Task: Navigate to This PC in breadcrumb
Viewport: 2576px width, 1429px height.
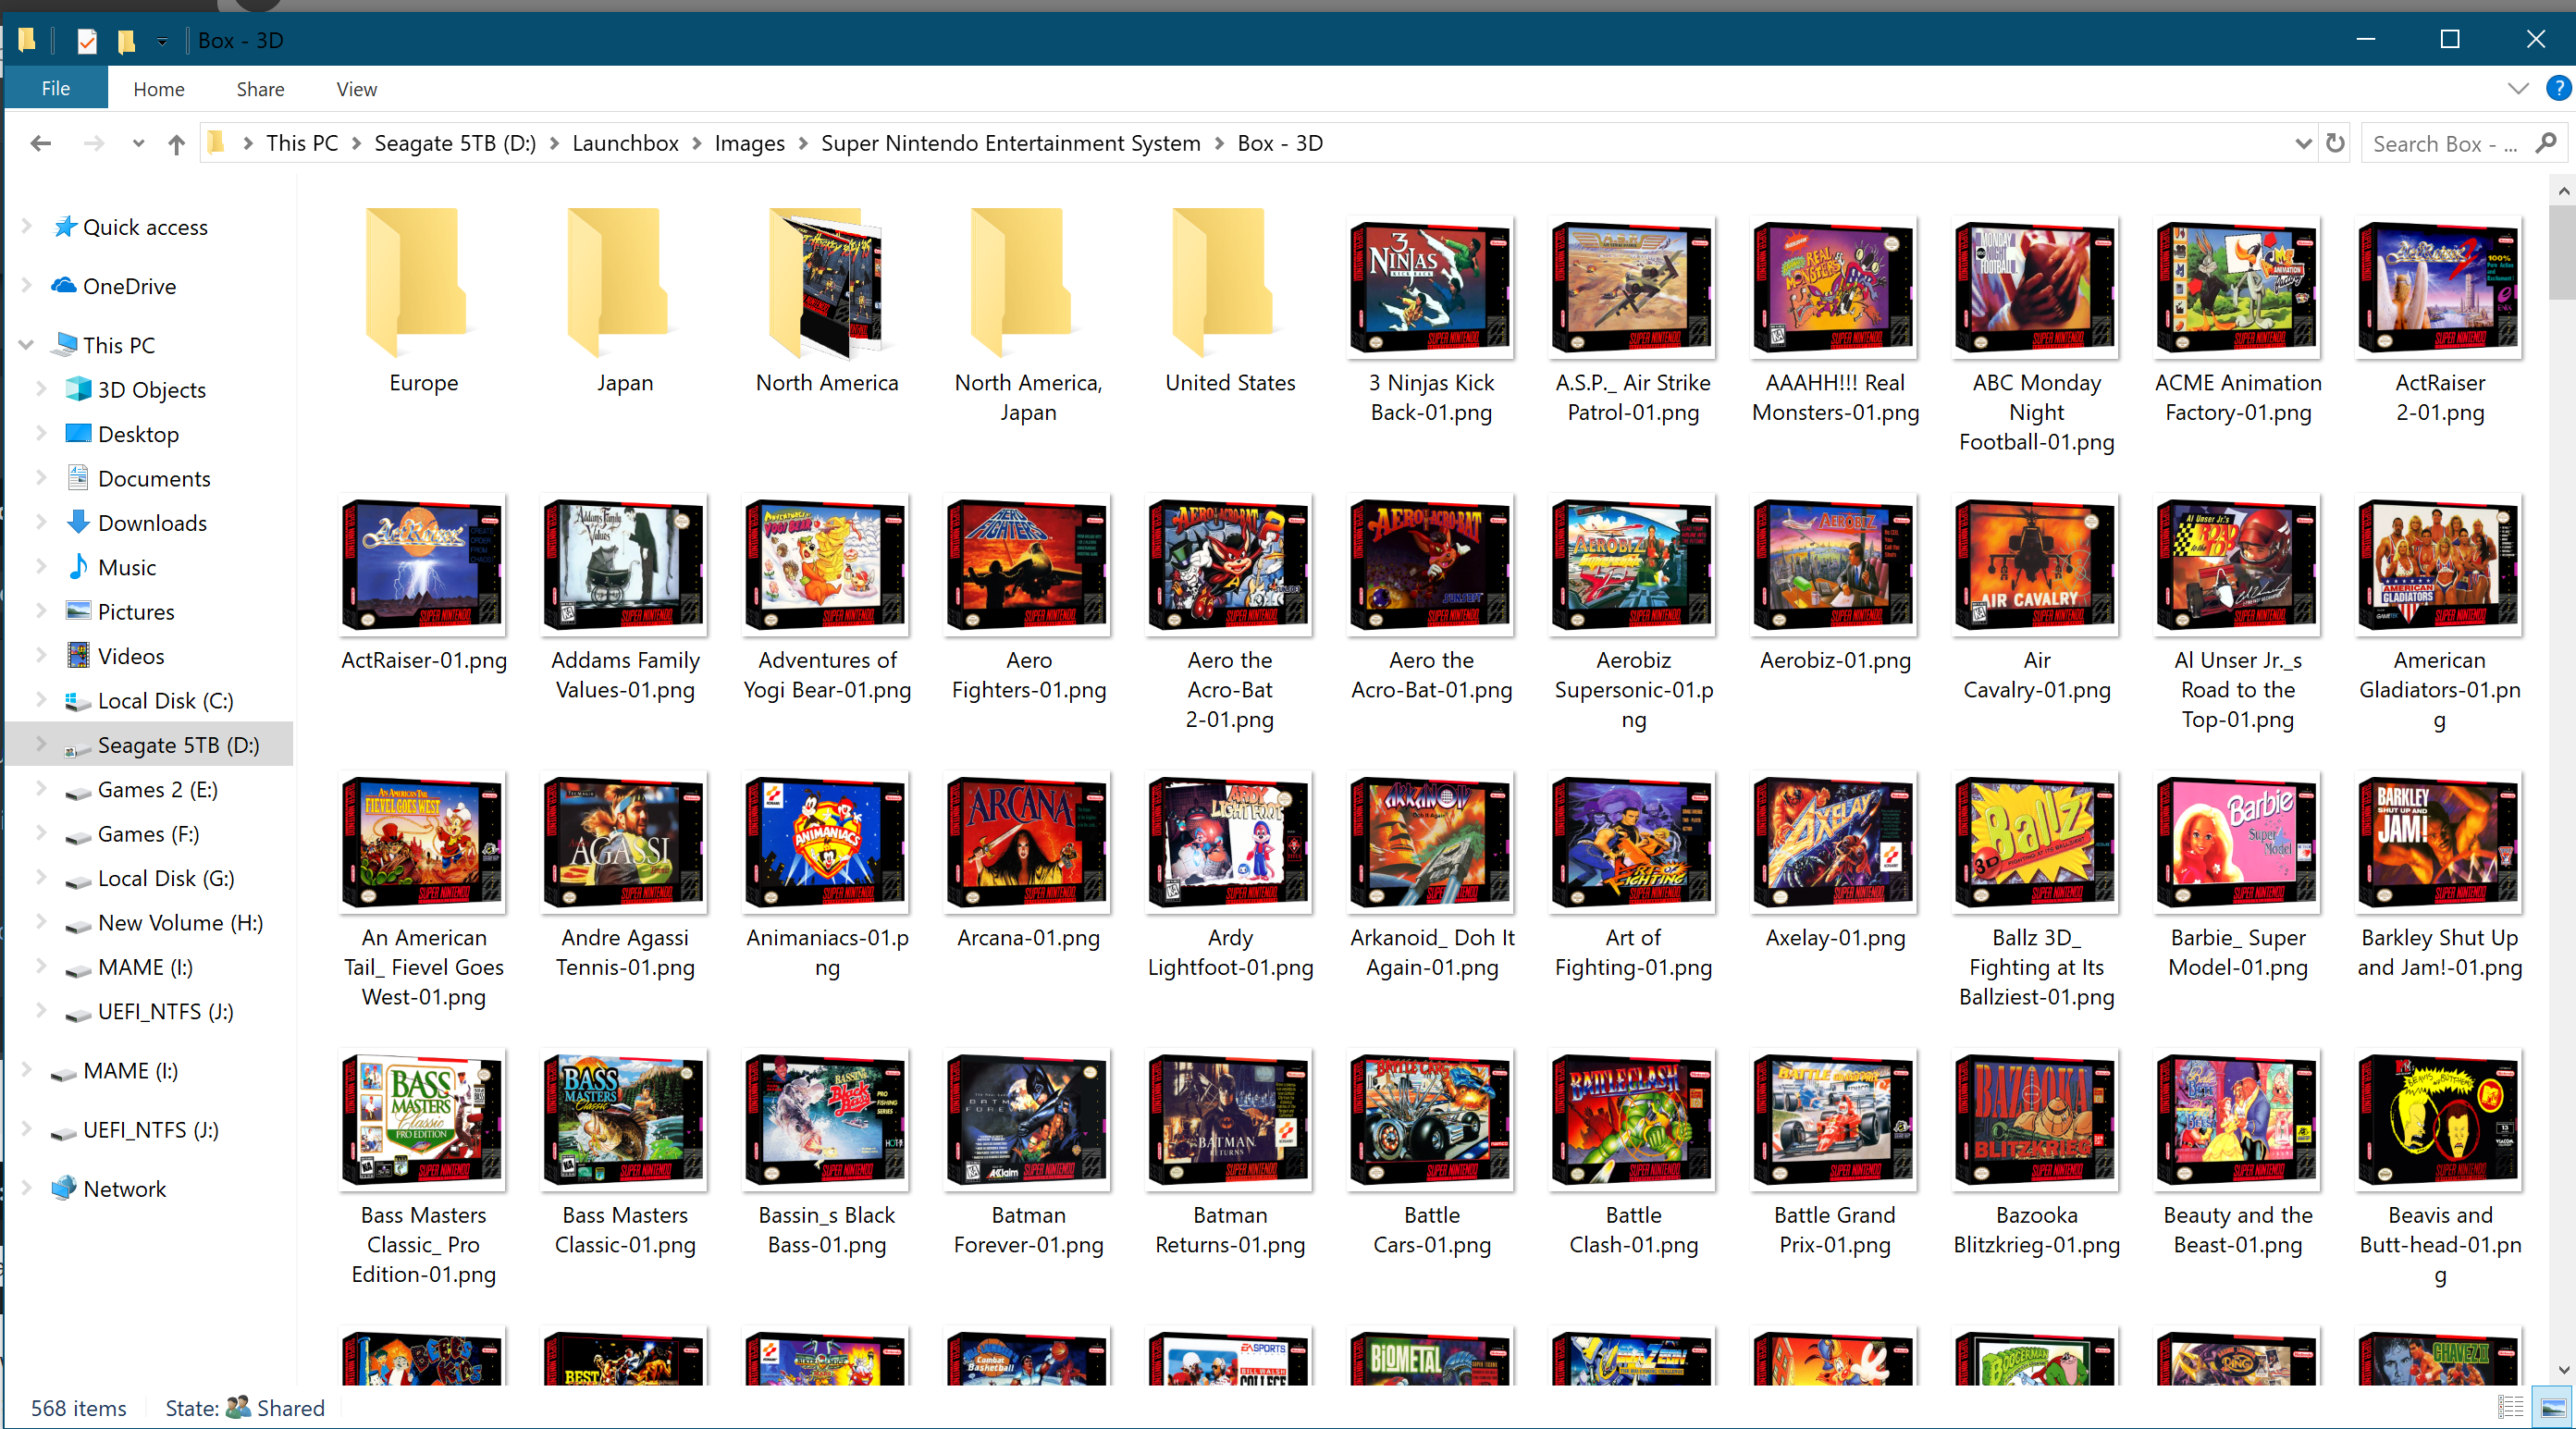Action: 301,143
